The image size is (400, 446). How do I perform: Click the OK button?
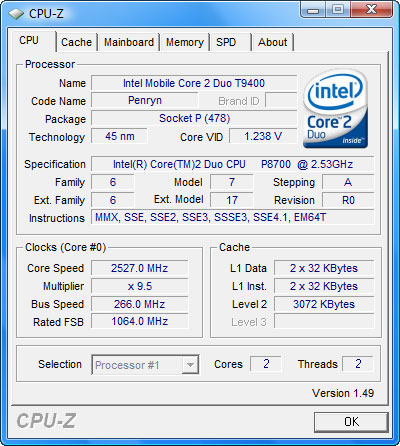point(351,422)
